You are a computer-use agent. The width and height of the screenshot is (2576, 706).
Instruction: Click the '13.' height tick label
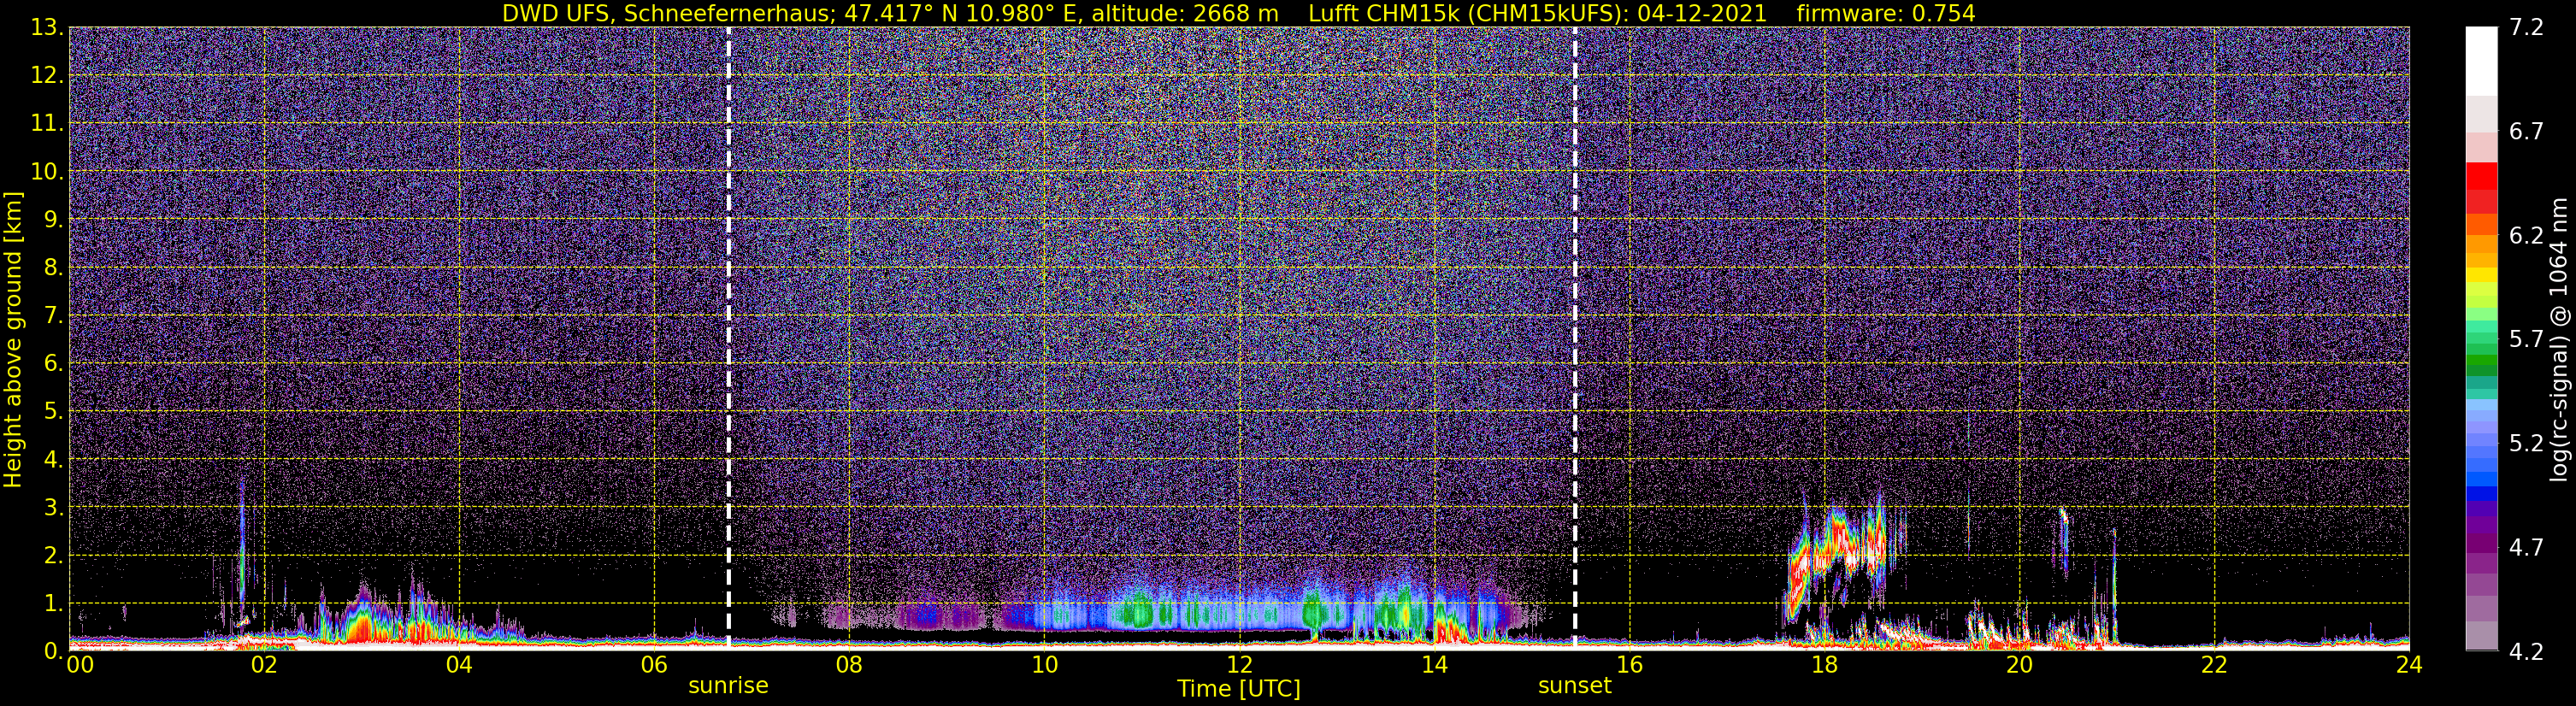(x=46, y=28)
